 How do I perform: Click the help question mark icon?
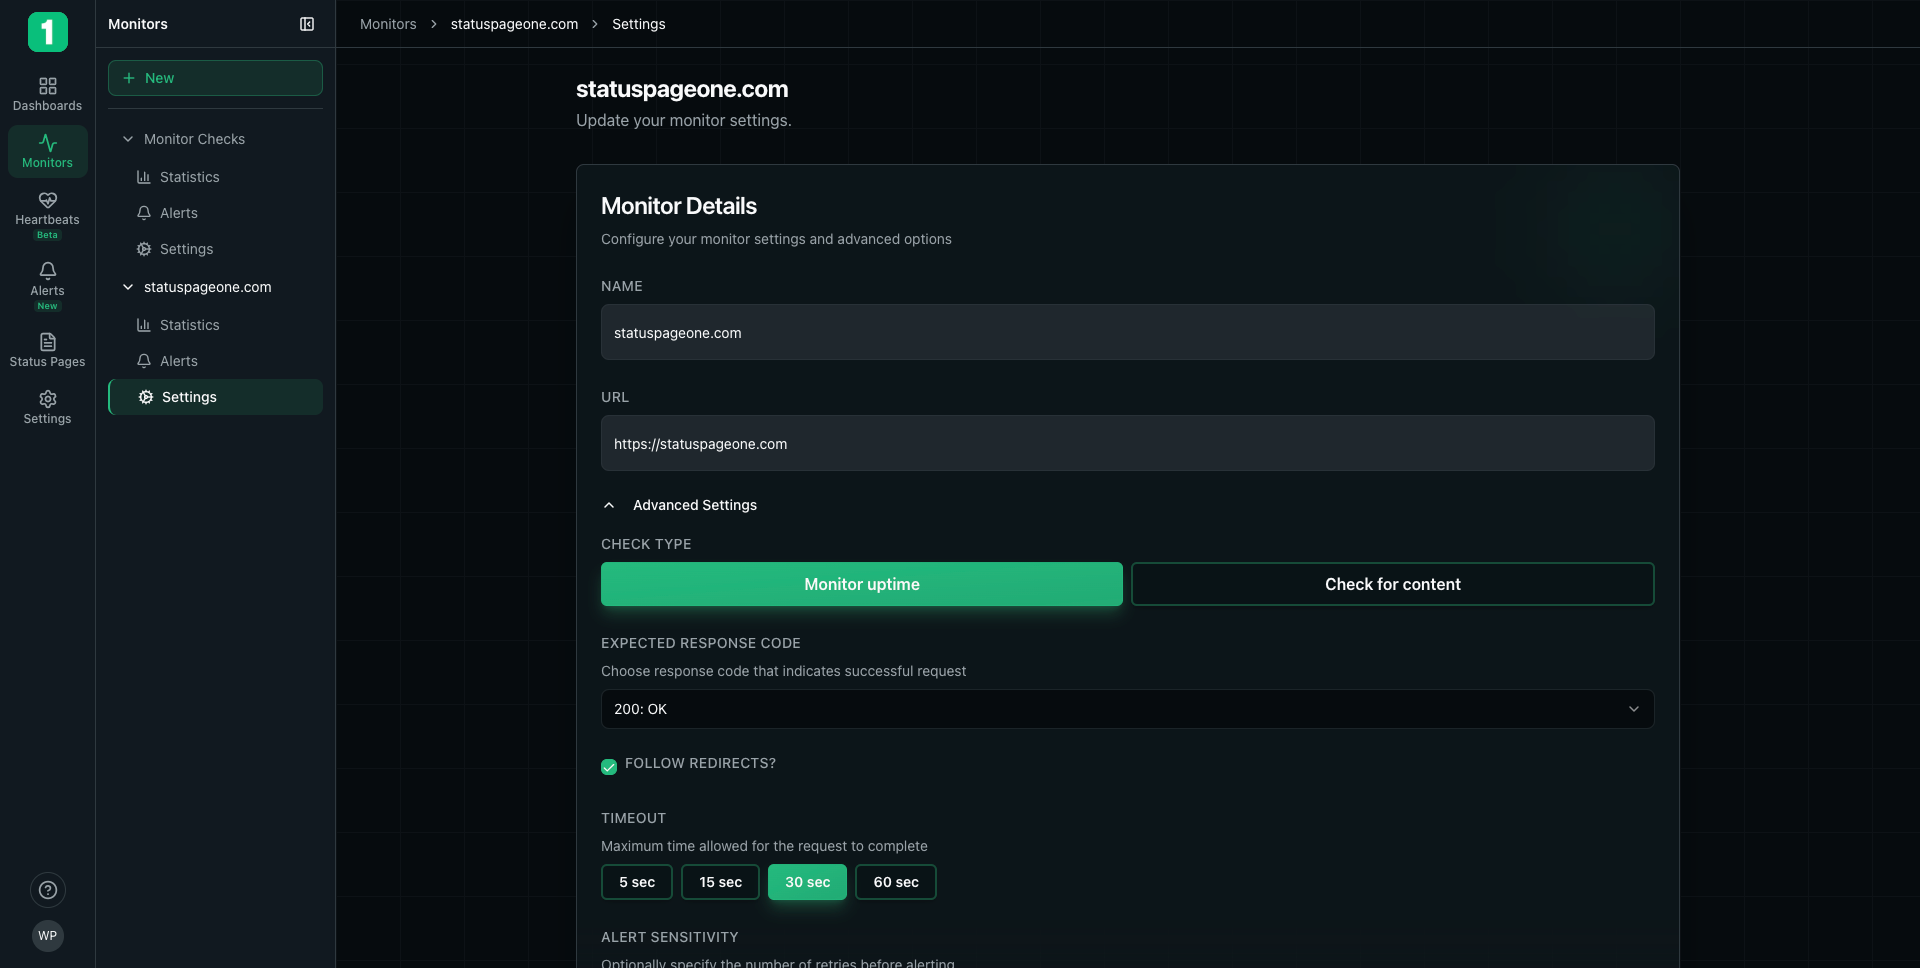pyautogui.click(x=47, y=890)
